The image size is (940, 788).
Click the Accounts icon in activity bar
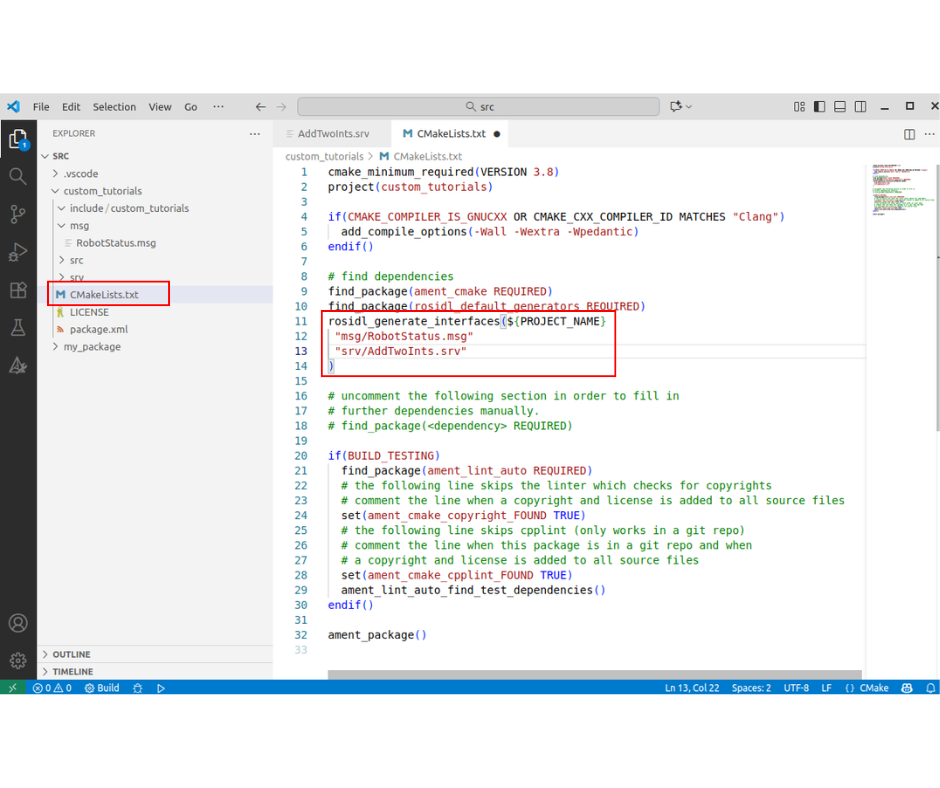click(x=18, y=623)
